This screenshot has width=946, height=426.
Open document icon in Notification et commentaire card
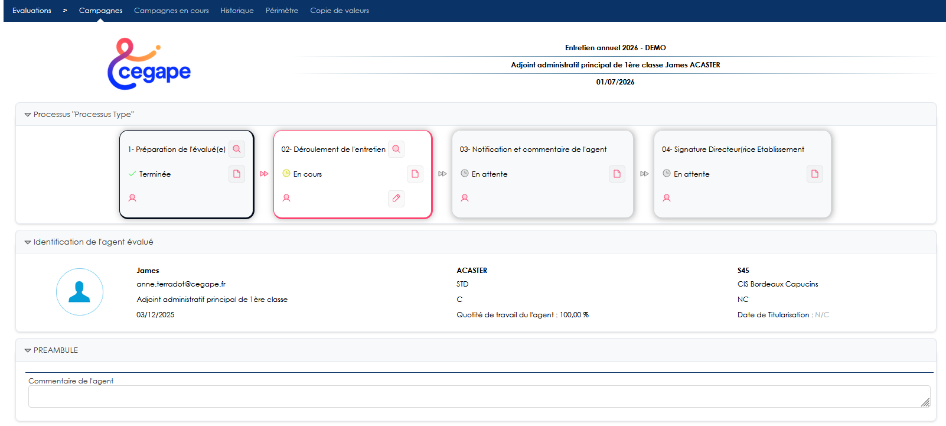point(617,174)
